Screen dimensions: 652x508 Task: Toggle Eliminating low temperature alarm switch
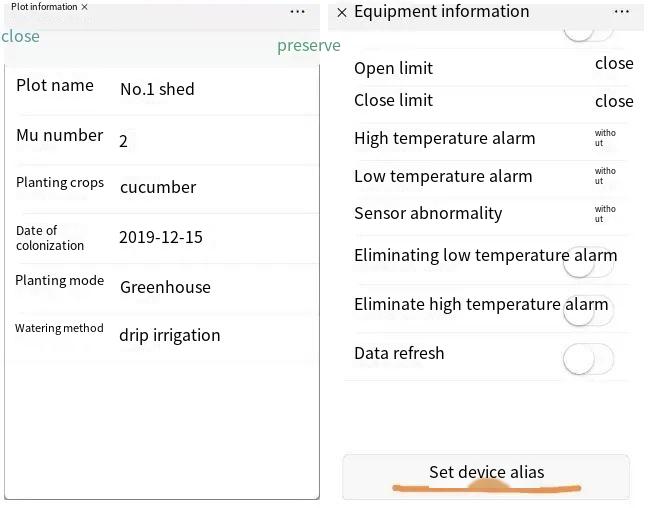pyautogui.click(x=588, y=264)
